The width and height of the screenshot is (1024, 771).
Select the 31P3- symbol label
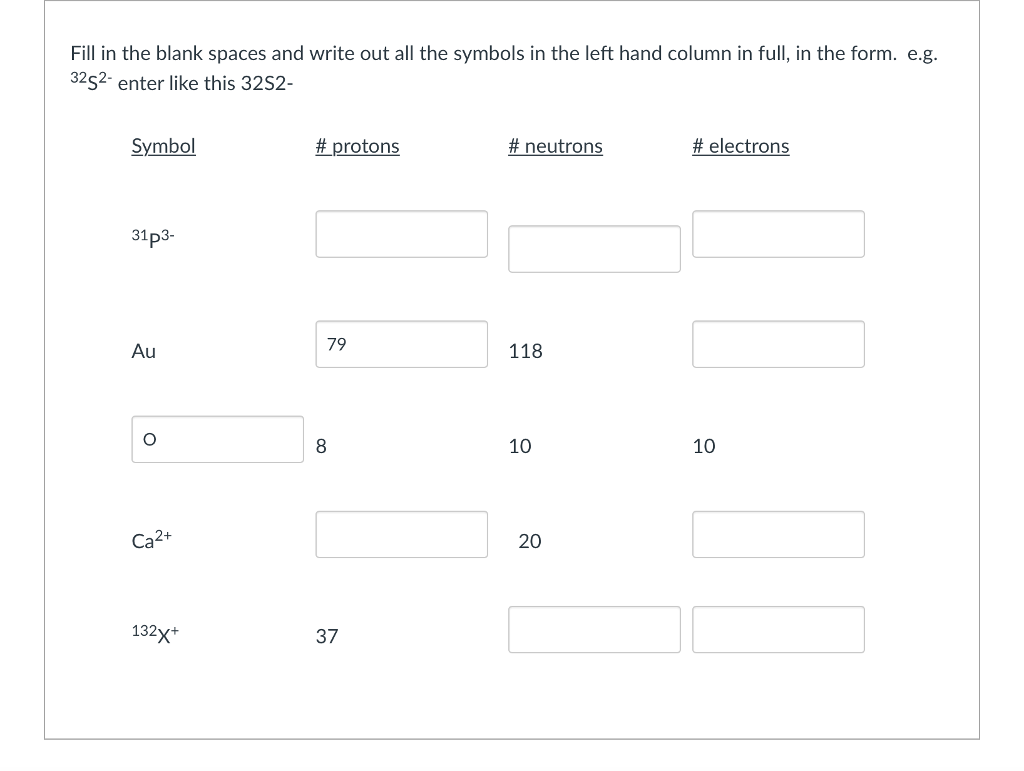pos(152,236)
